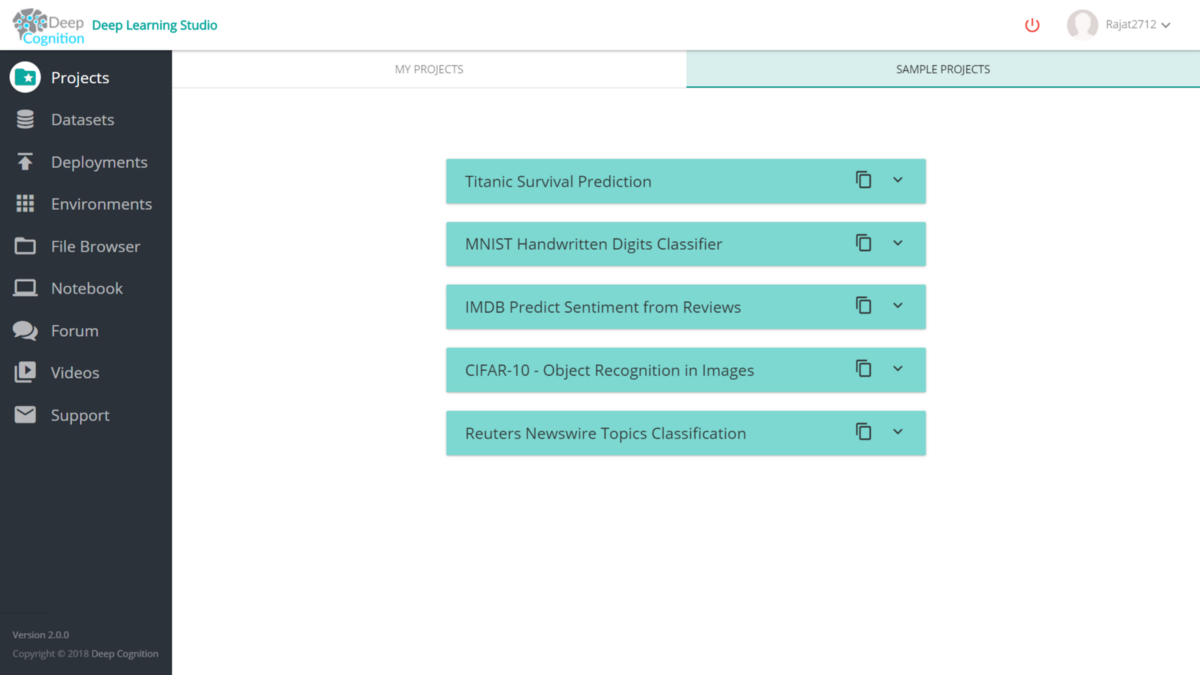Screen dimensions: 1200x675
Task: Click the CIFAR-10 Object Recognition in Images title
Action: (x=609, y=370)
